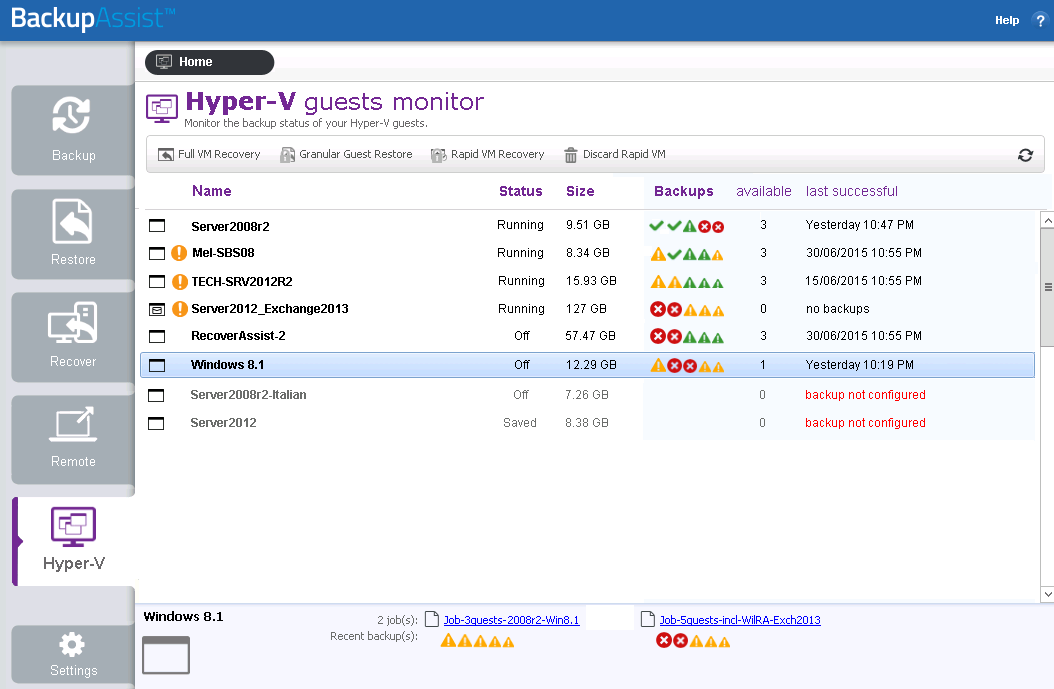Open the Remote section in sidebar
This screenshot has width=1054, height=689.
(73, 440)
